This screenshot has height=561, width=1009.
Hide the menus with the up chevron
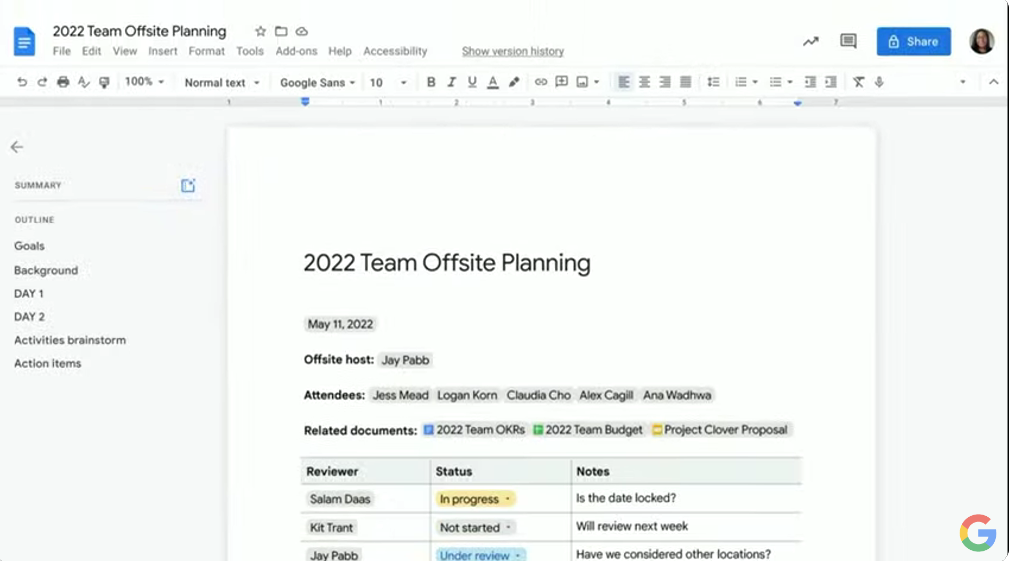click(994, 82)
